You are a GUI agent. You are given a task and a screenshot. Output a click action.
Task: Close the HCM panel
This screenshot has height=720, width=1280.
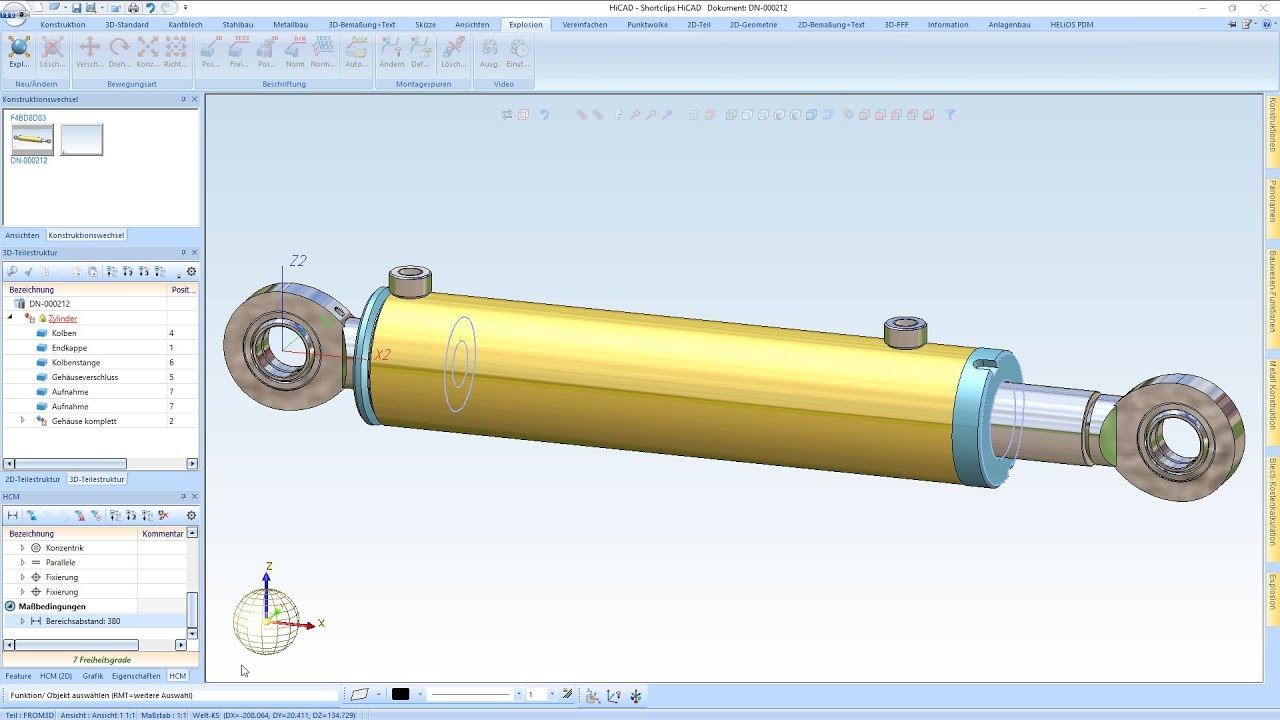(194, 497)
